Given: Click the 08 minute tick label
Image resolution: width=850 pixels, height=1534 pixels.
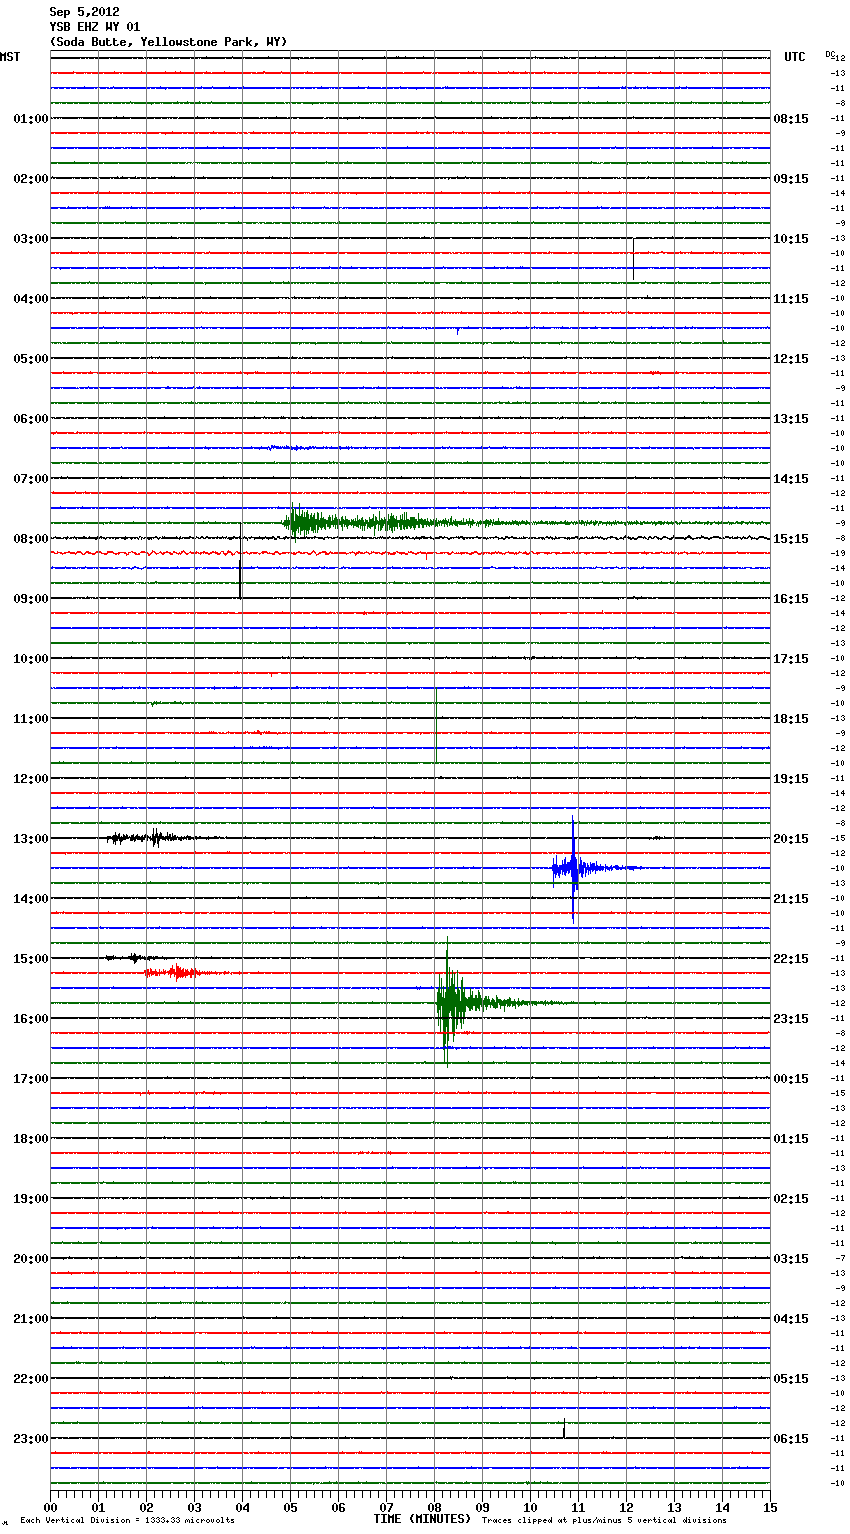Looking at the screenshot, I should pos(434,1507).
